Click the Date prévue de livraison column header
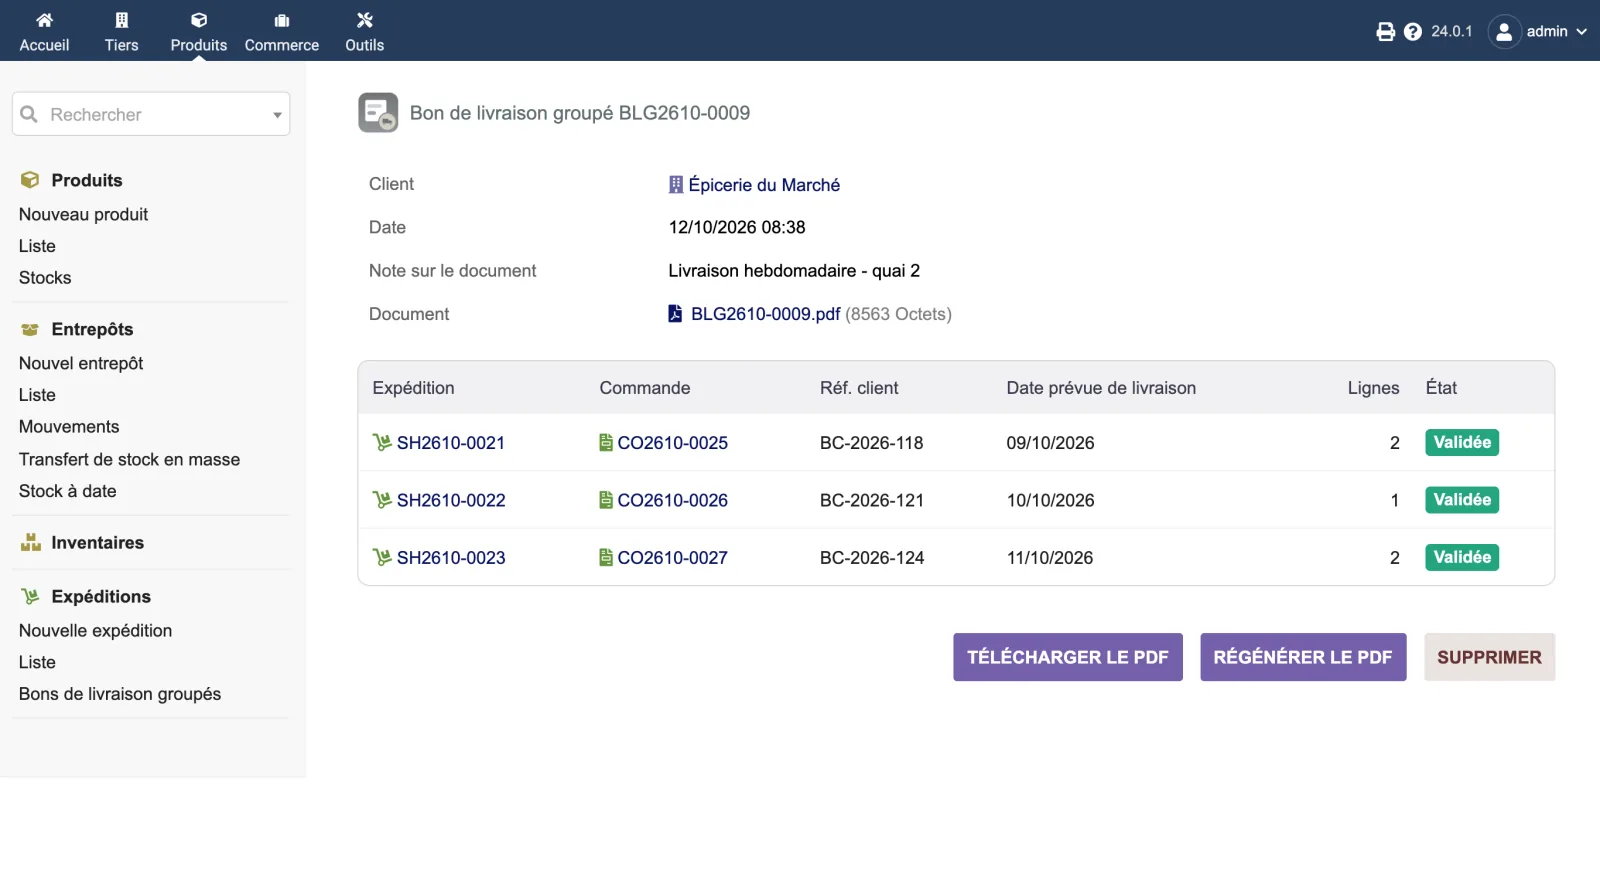Viewport: 1600px width, 891px height. click(1101, 388)
